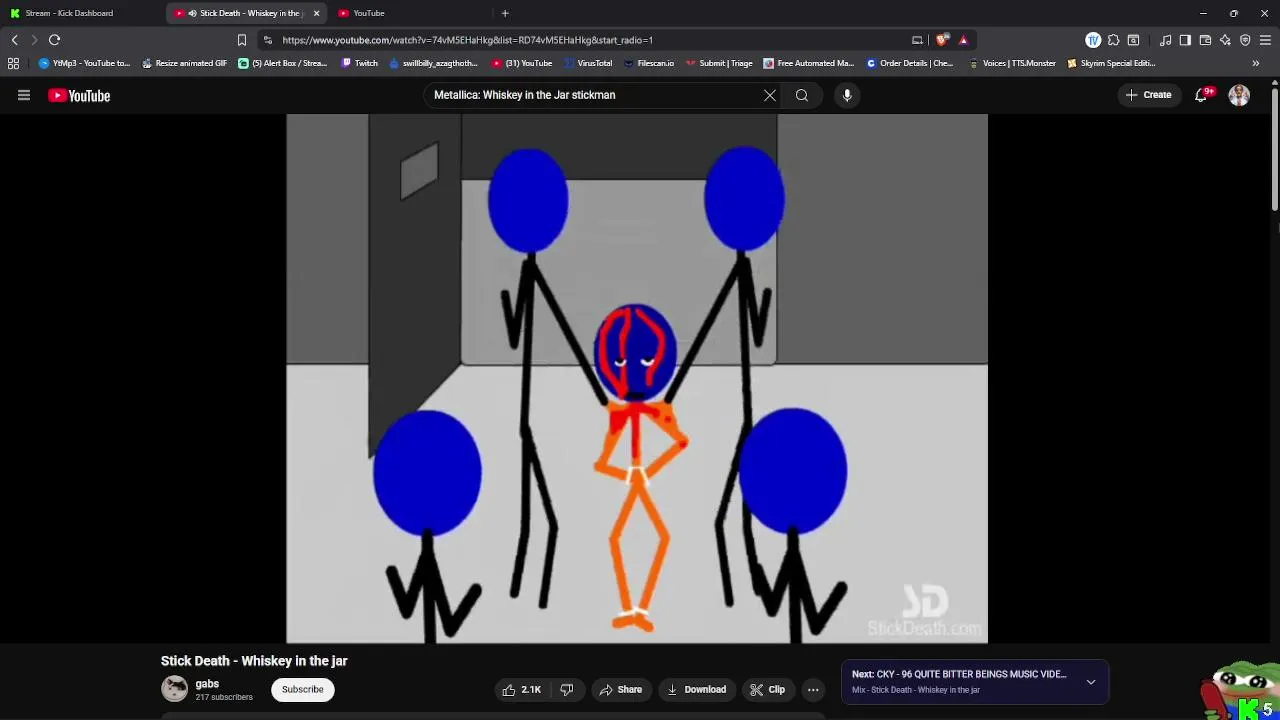Reload the current page
This screenshot has width=1280, height=720.
coord(55,40)
